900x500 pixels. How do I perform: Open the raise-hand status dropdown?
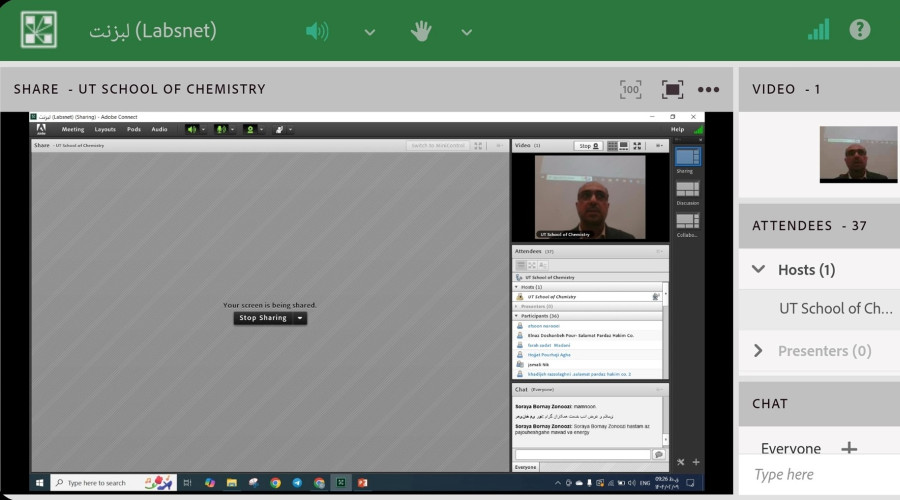(466, 32)
